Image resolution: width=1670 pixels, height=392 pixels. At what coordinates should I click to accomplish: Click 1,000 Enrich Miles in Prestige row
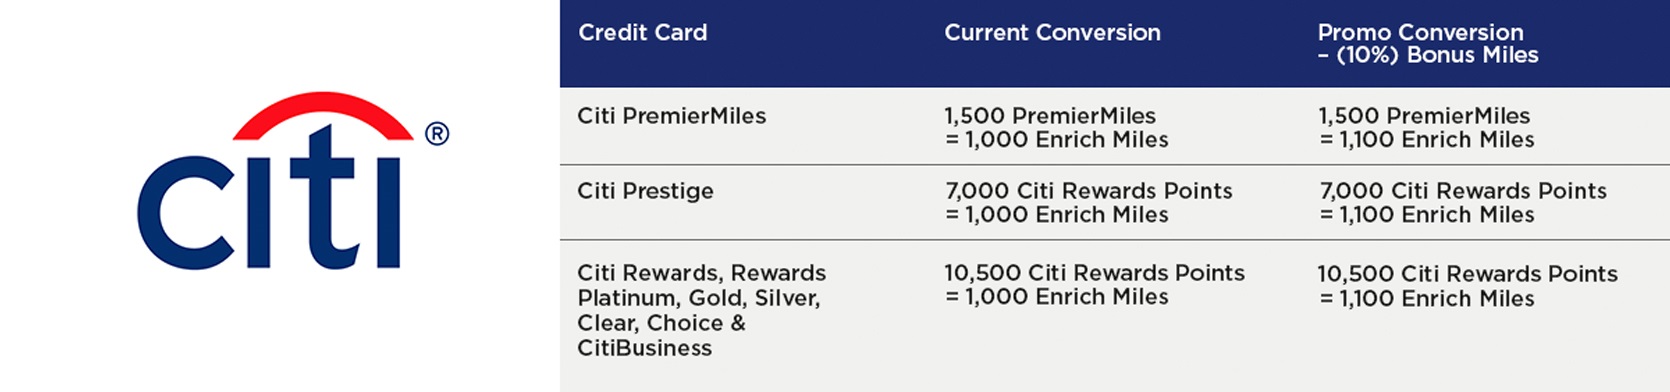coord(1066,215)
